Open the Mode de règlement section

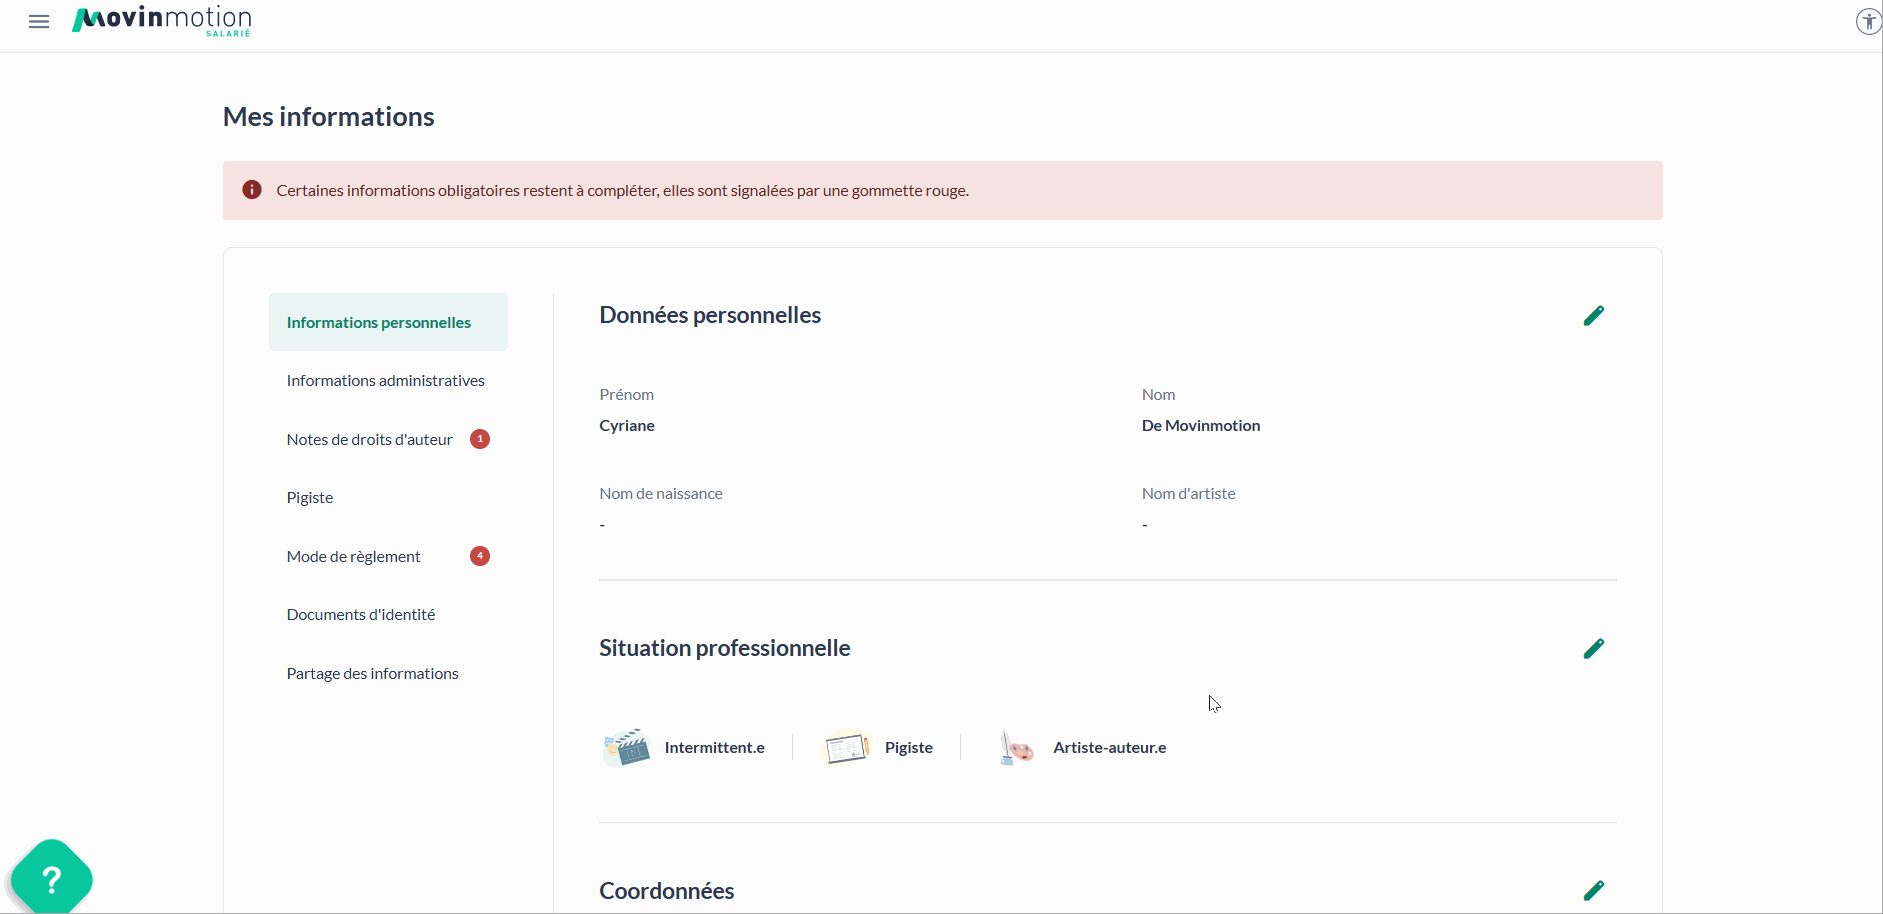pos(353,557)
